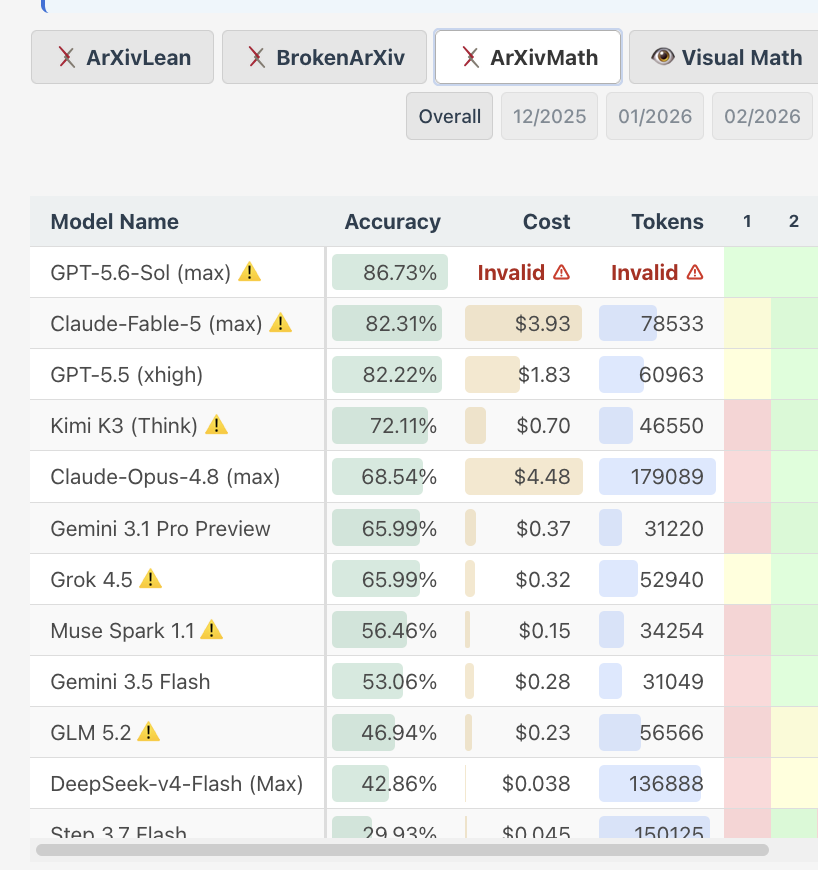Screen dimensions: 818x870
Task: Click Kimi K3 red result cell in column 1
Action: 748,426
